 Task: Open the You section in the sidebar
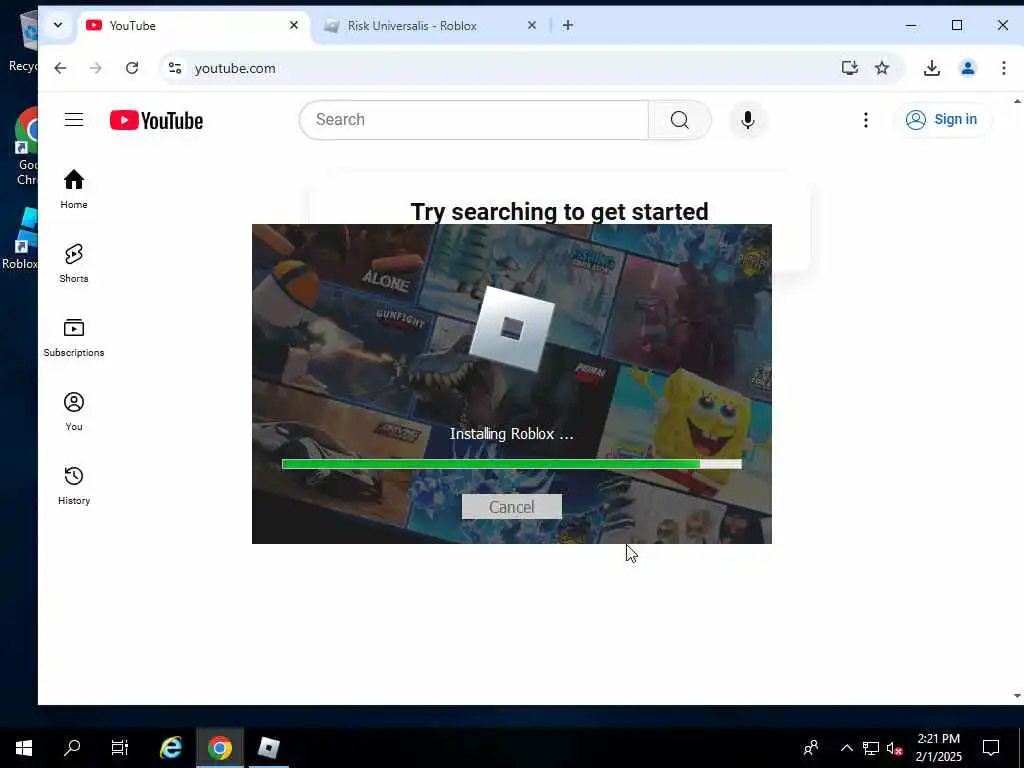click(x=74, y=411)
